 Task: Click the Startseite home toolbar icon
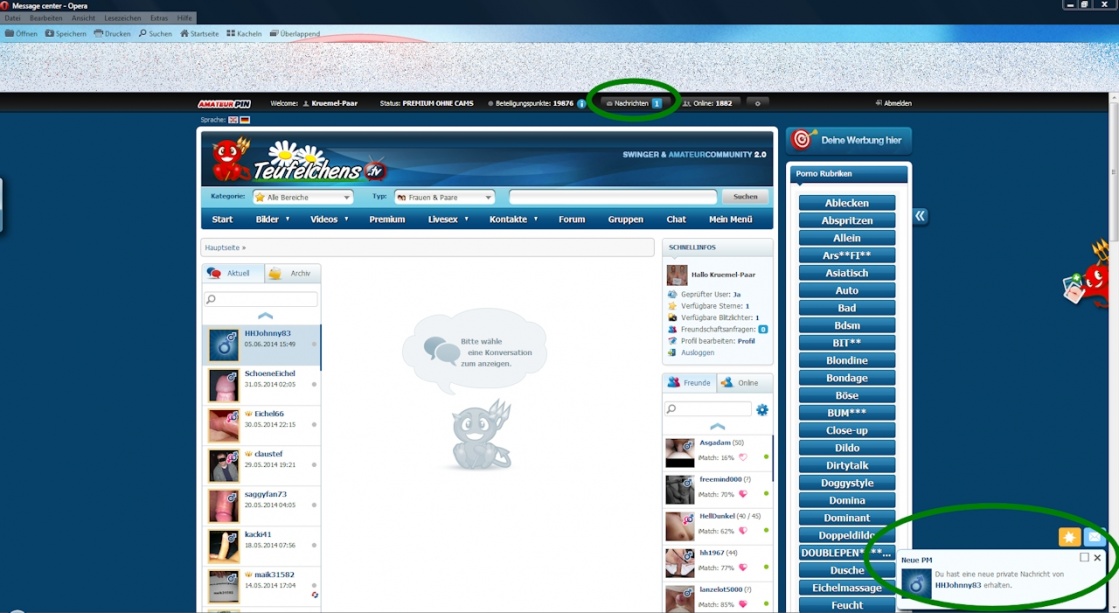pos(199,33)
